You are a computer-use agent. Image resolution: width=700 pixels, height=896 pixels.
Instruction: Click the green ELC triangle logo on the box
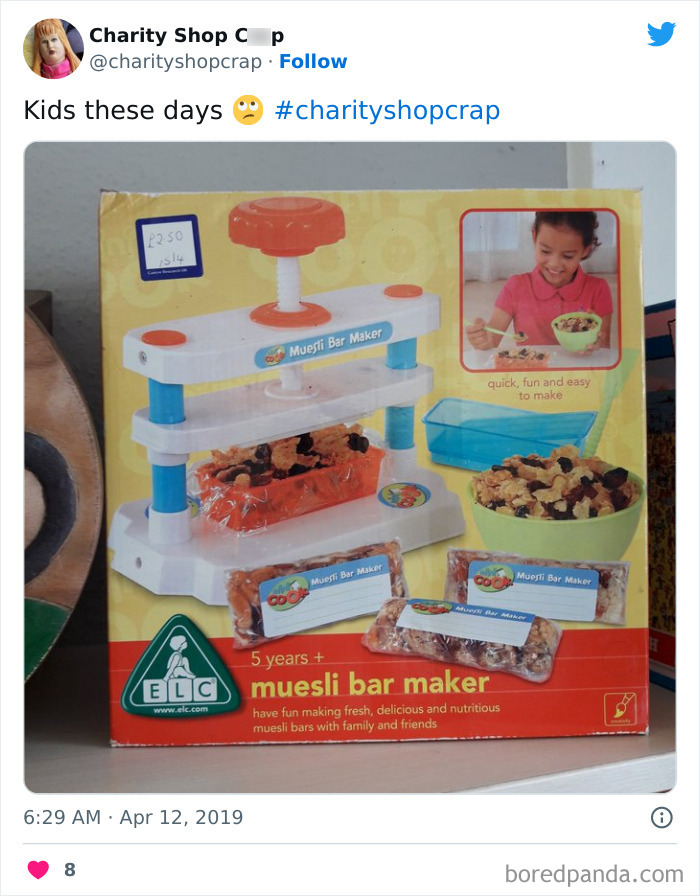[x=181, y=666]
